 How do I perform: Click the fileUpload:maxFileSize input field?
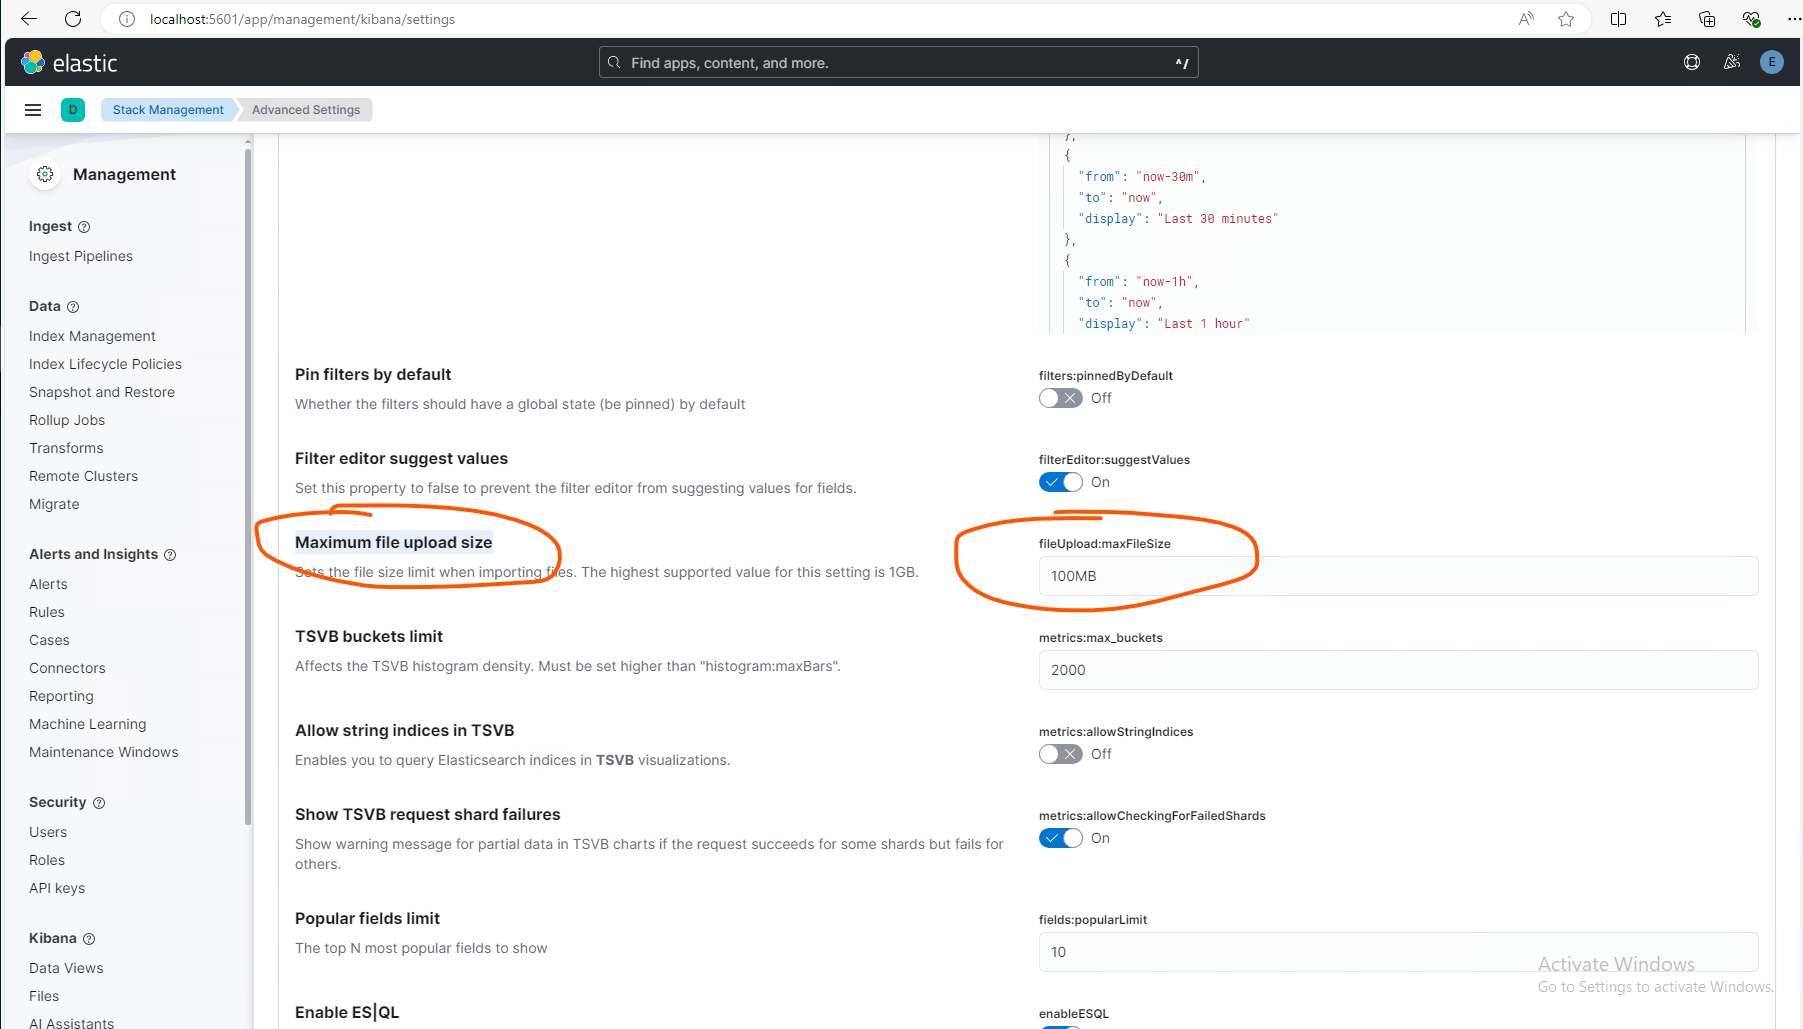[x=1397, y=576]
